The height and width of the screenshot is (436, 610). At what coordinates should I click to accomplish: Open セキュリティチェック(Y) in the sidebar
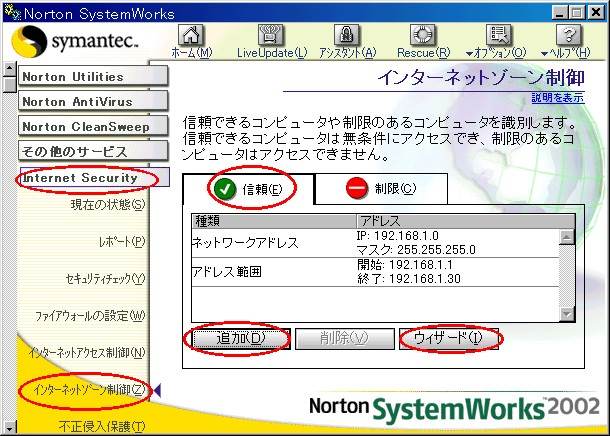pos(105,278)
